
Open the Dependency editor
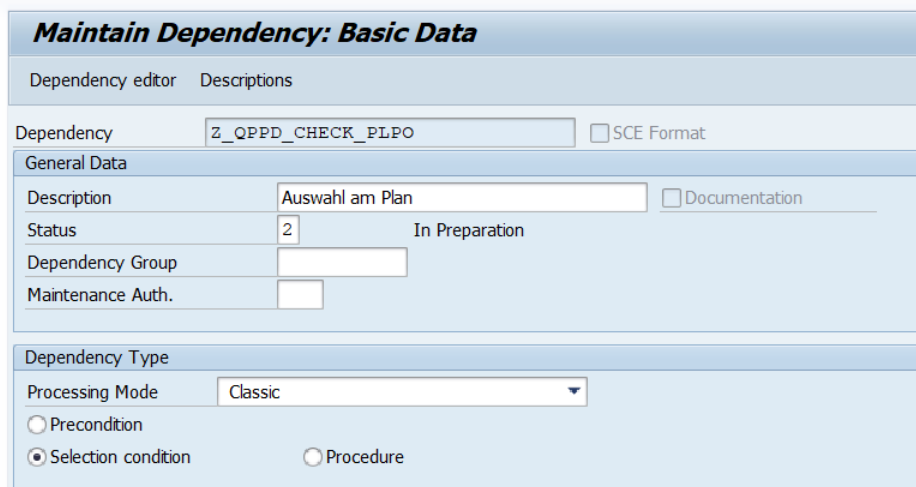click(x=104, y=80)
